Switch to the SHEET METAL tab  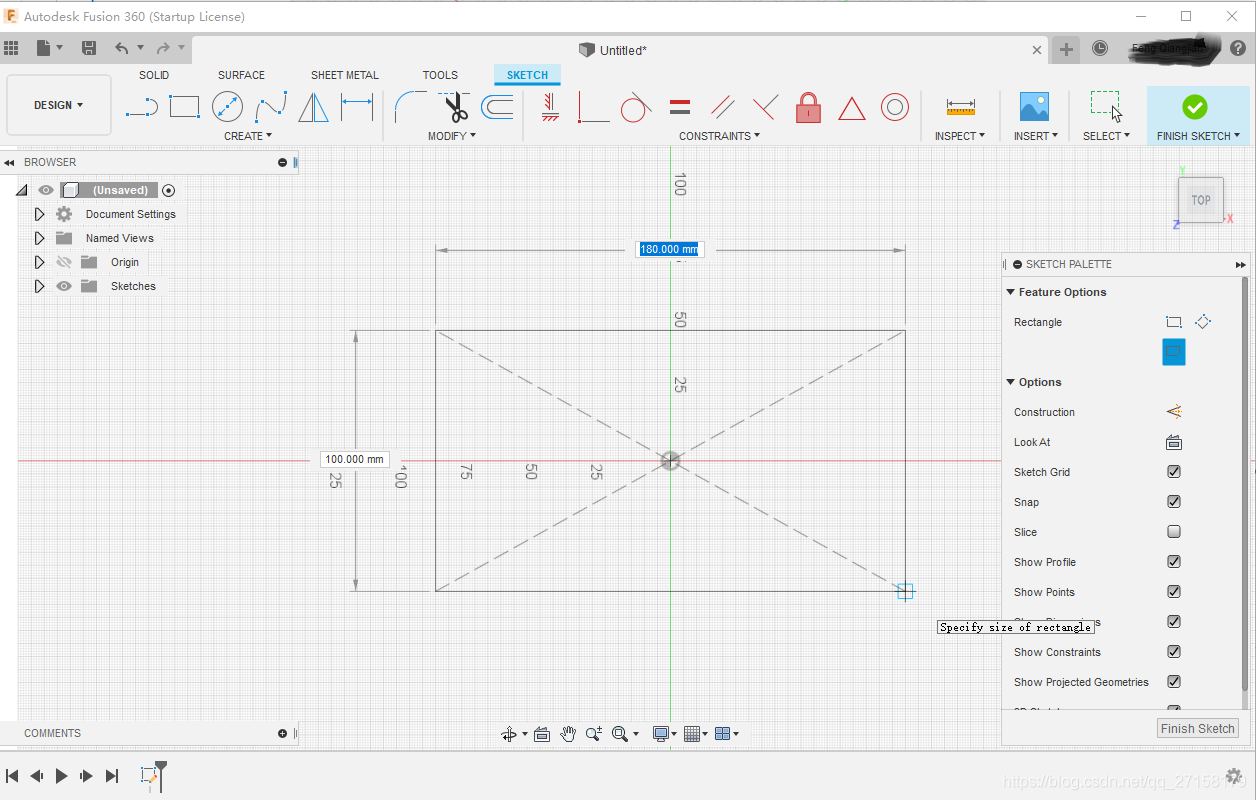click(x=344, y=75)
